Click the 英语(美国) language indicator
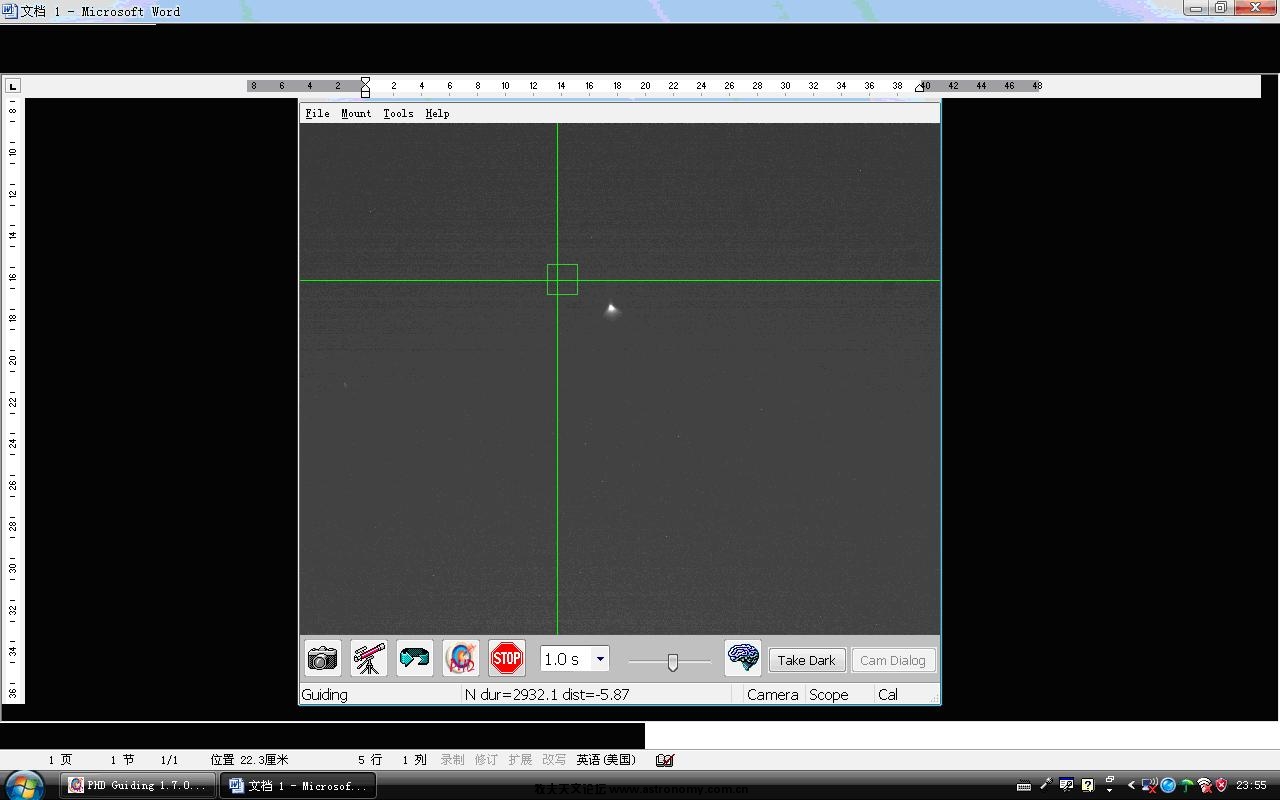 pyautogui.click(x=606, y=760)
